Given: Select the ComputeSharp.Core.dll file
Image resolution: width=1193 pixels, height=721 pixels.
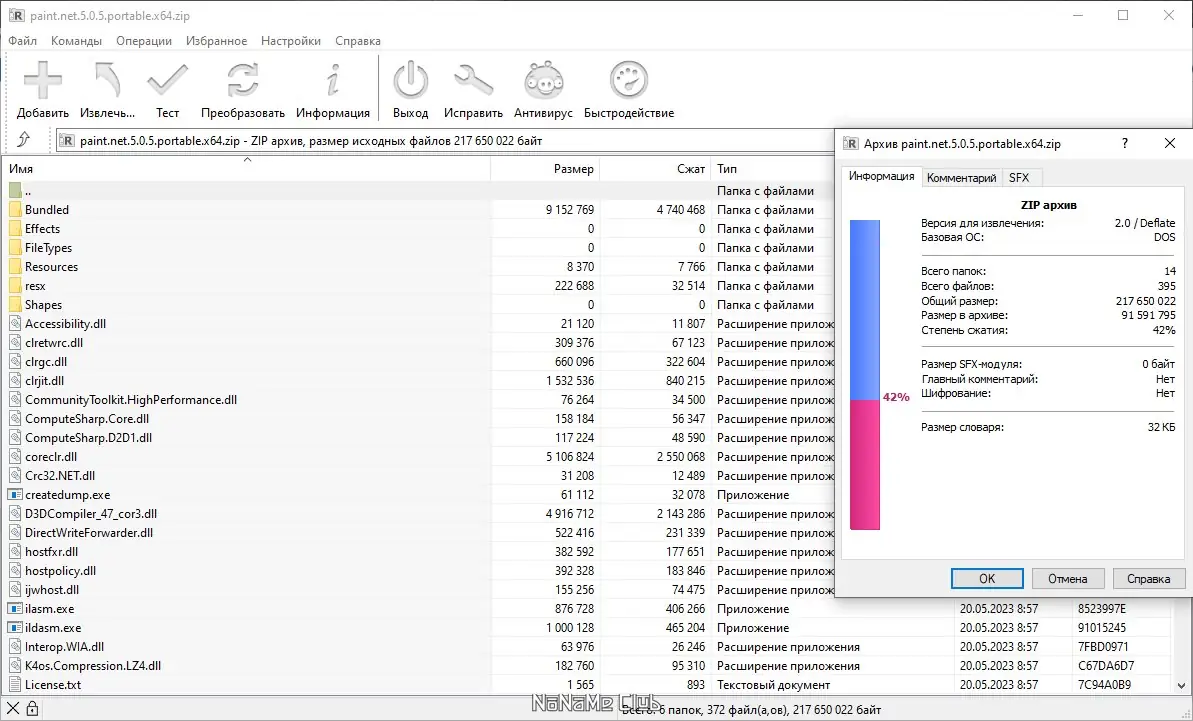Looking at the screenshot, I should coord(87,419).
